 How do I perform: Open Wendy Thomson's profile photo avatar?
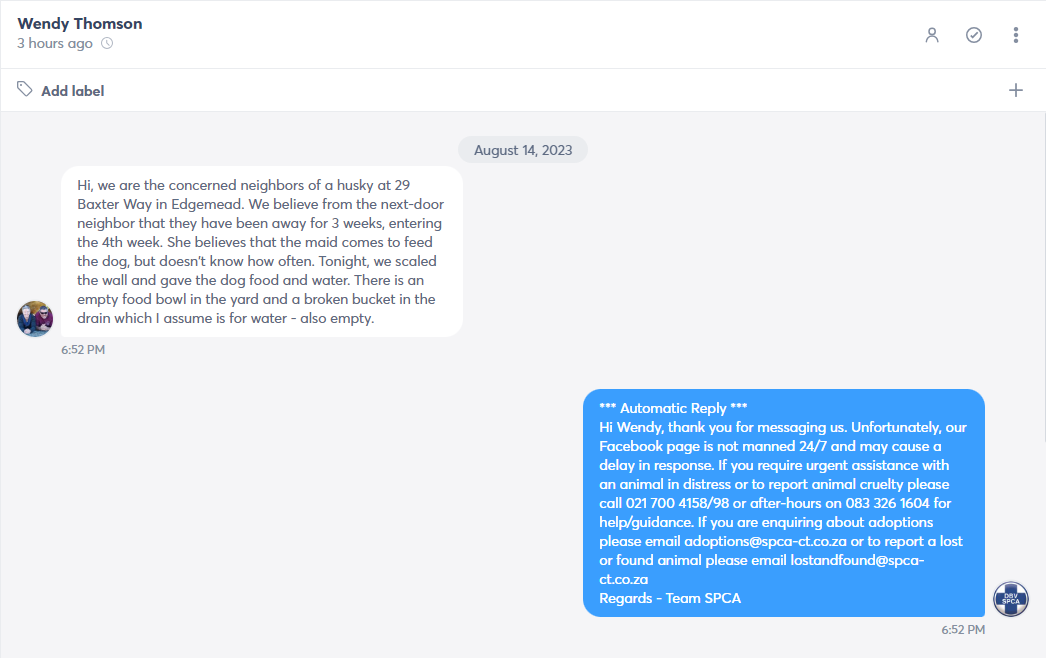click(35, 319)
